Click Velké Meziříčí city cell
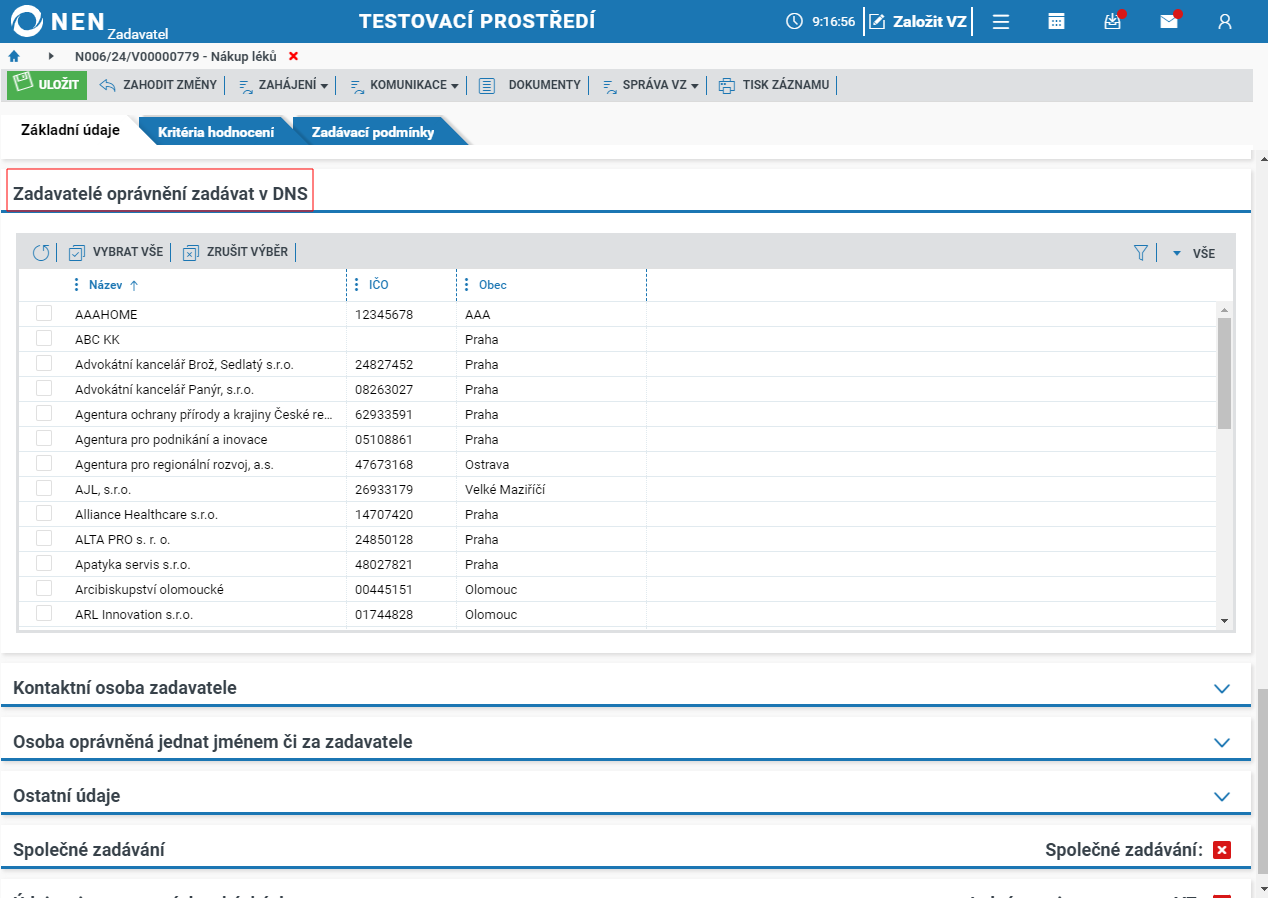 pyautogui.click(x=505, y=490)
